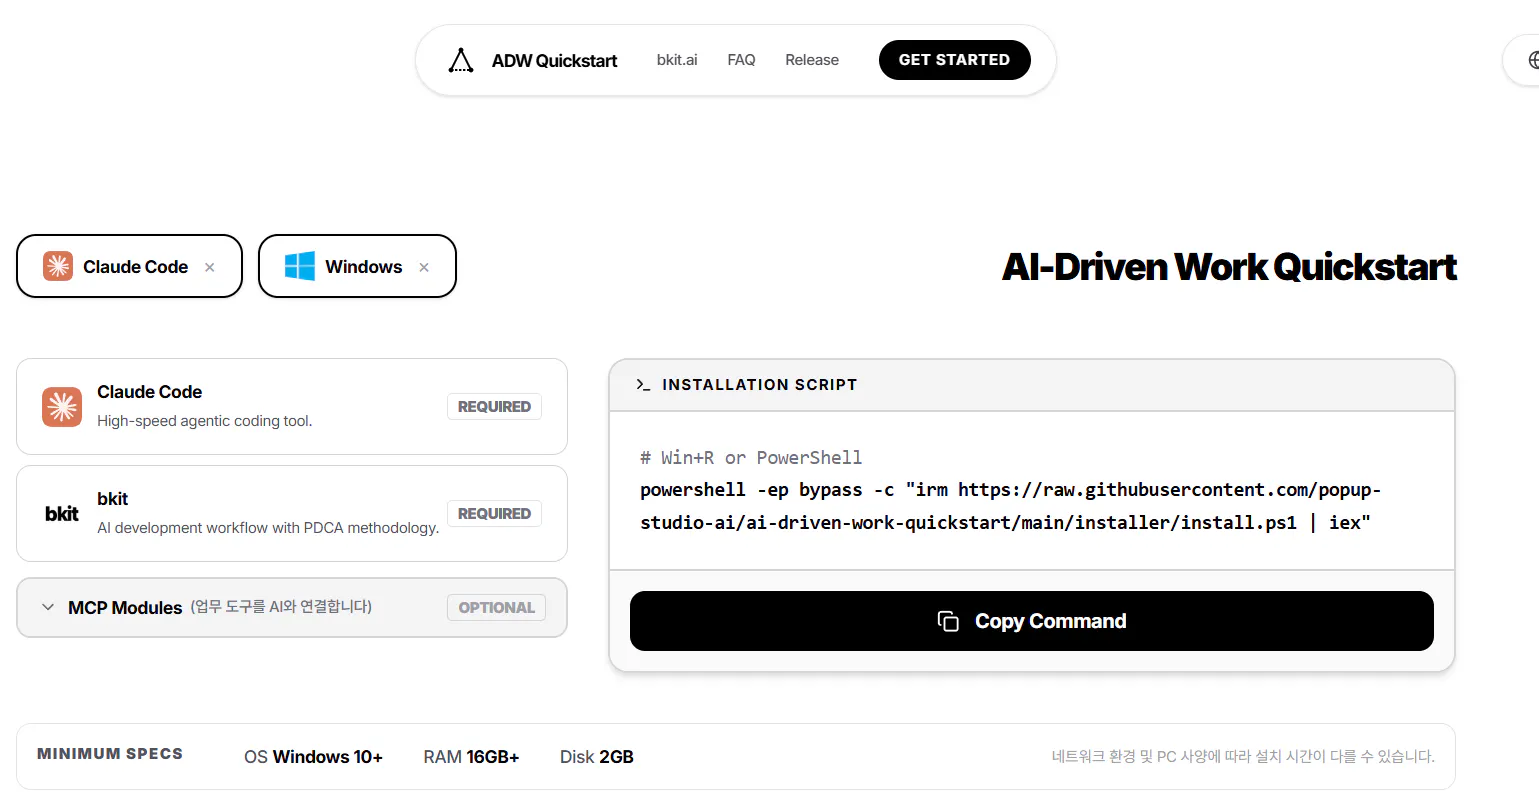Click the OPTIONAL badge on MCP Modules
This screenshot has width=1539, height=796.
point(496,607)
